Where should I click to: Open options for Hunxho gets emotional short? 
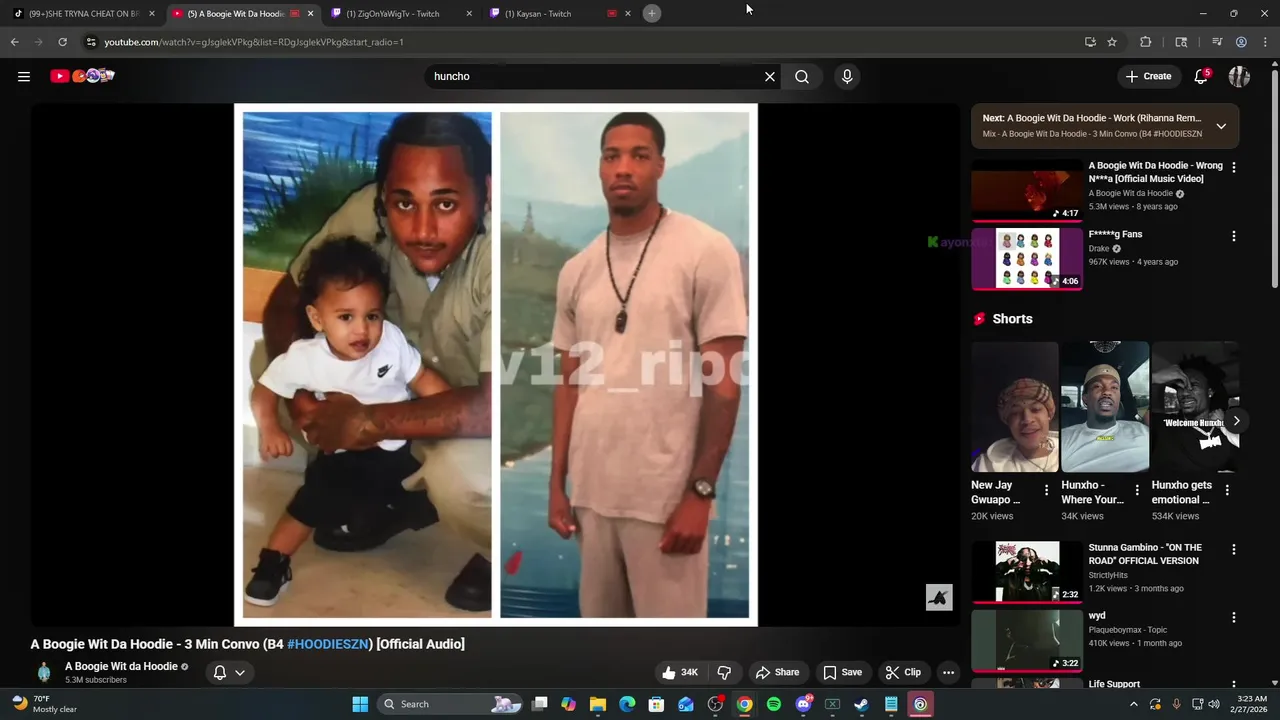click(1227, 490)
